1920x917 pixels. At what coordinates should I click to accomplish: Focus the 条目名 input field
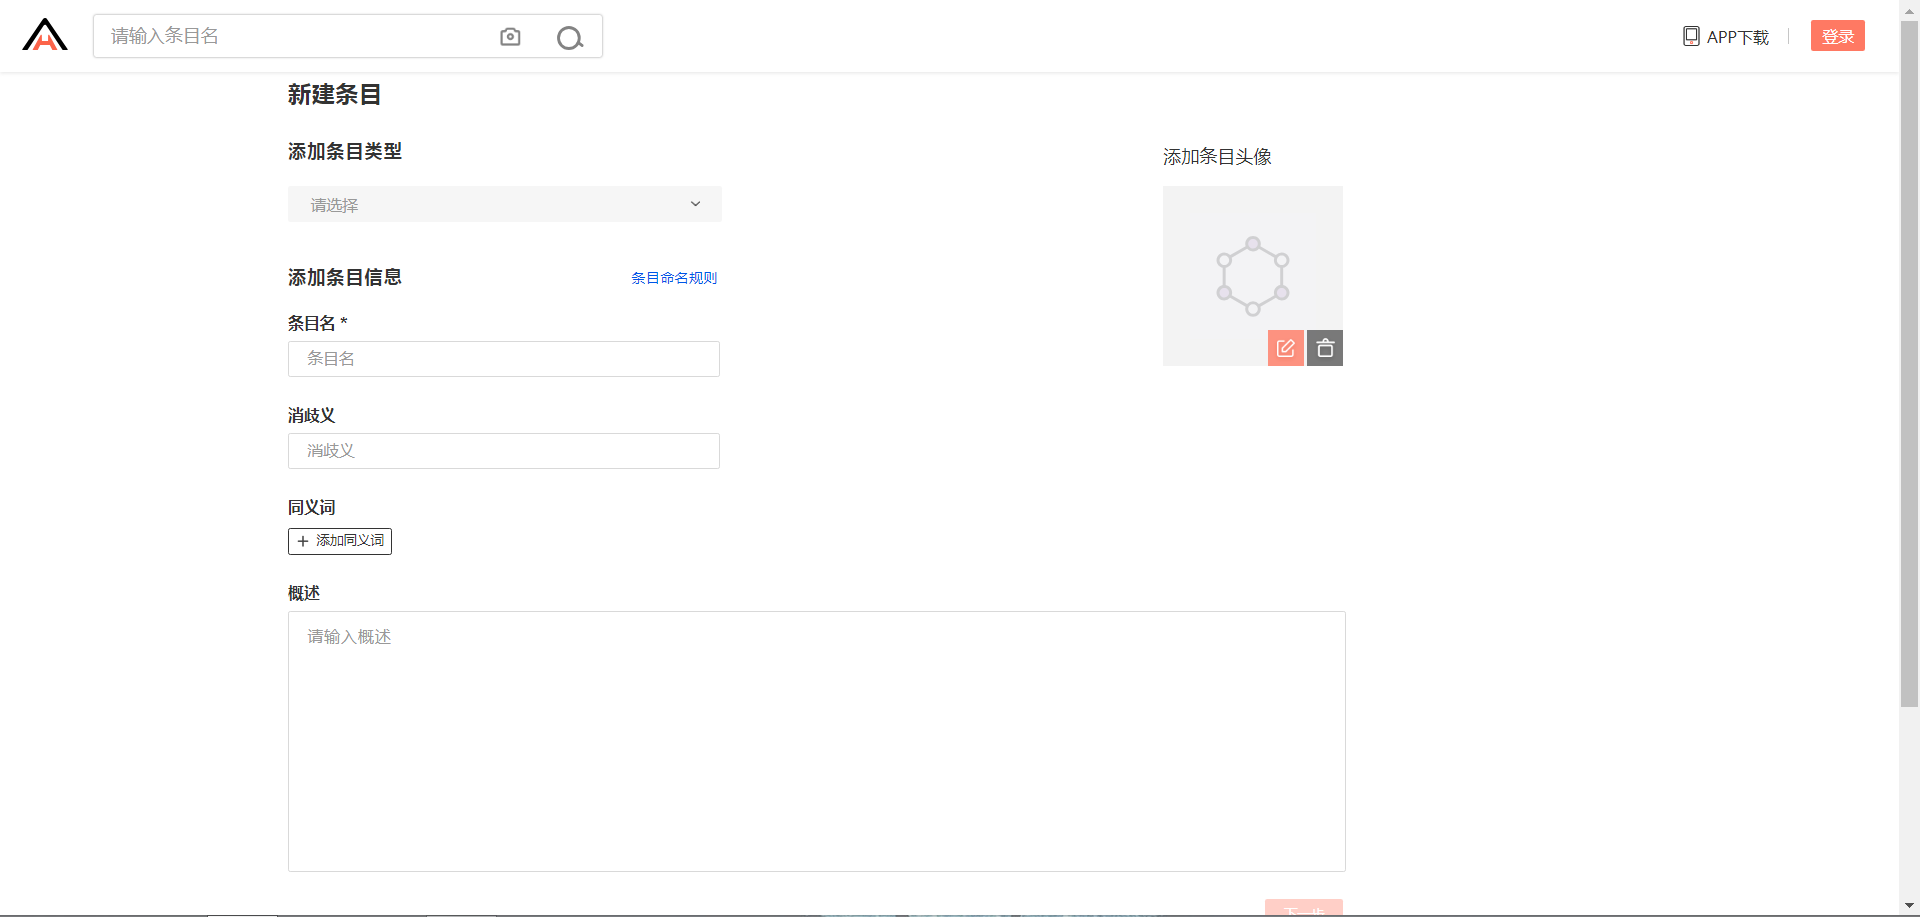click(504, 359)
